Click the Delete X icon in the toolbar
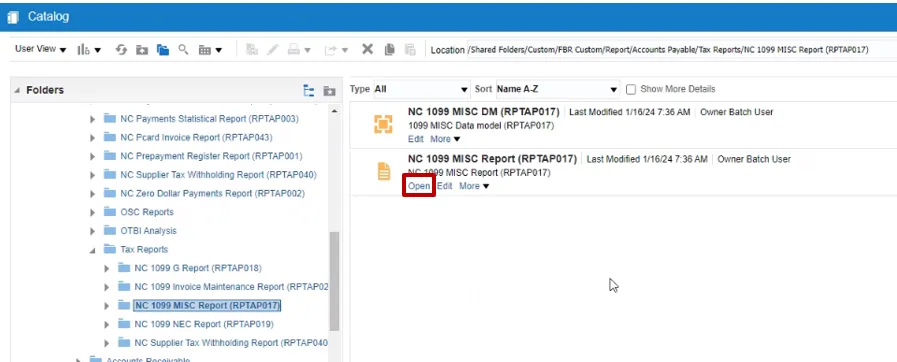 (367, 49)
